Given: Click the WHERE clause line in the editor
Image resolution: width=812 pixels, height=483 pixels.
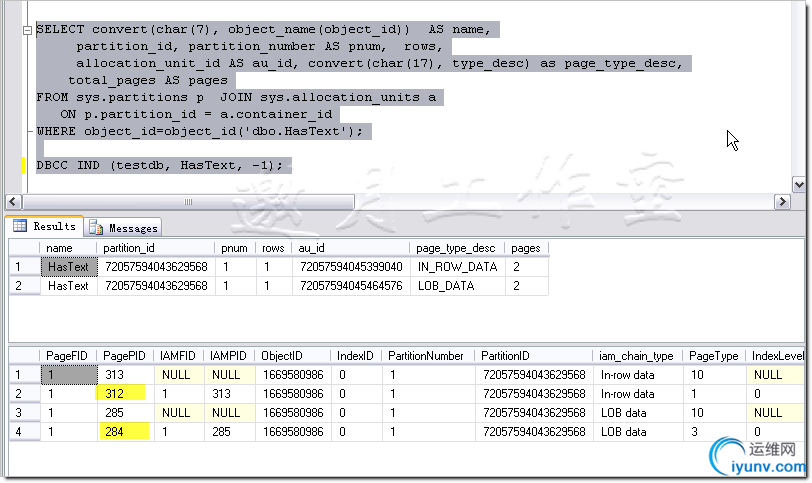Looking at the screenshot, I should point(200,131).
